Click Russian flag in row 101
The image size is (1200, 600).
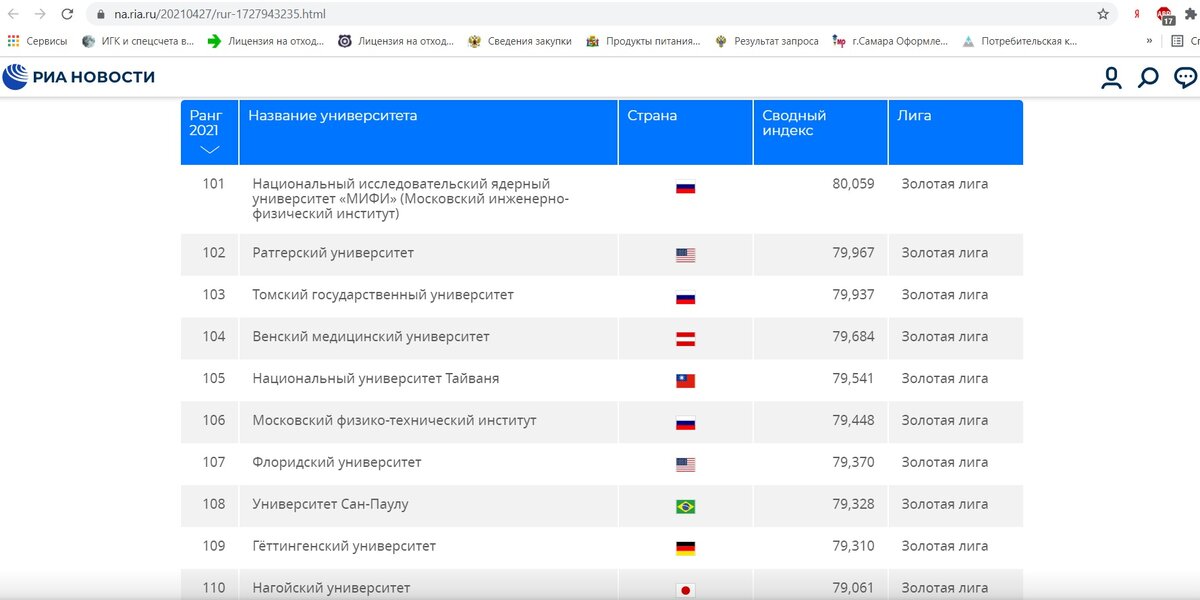[685, 187]
